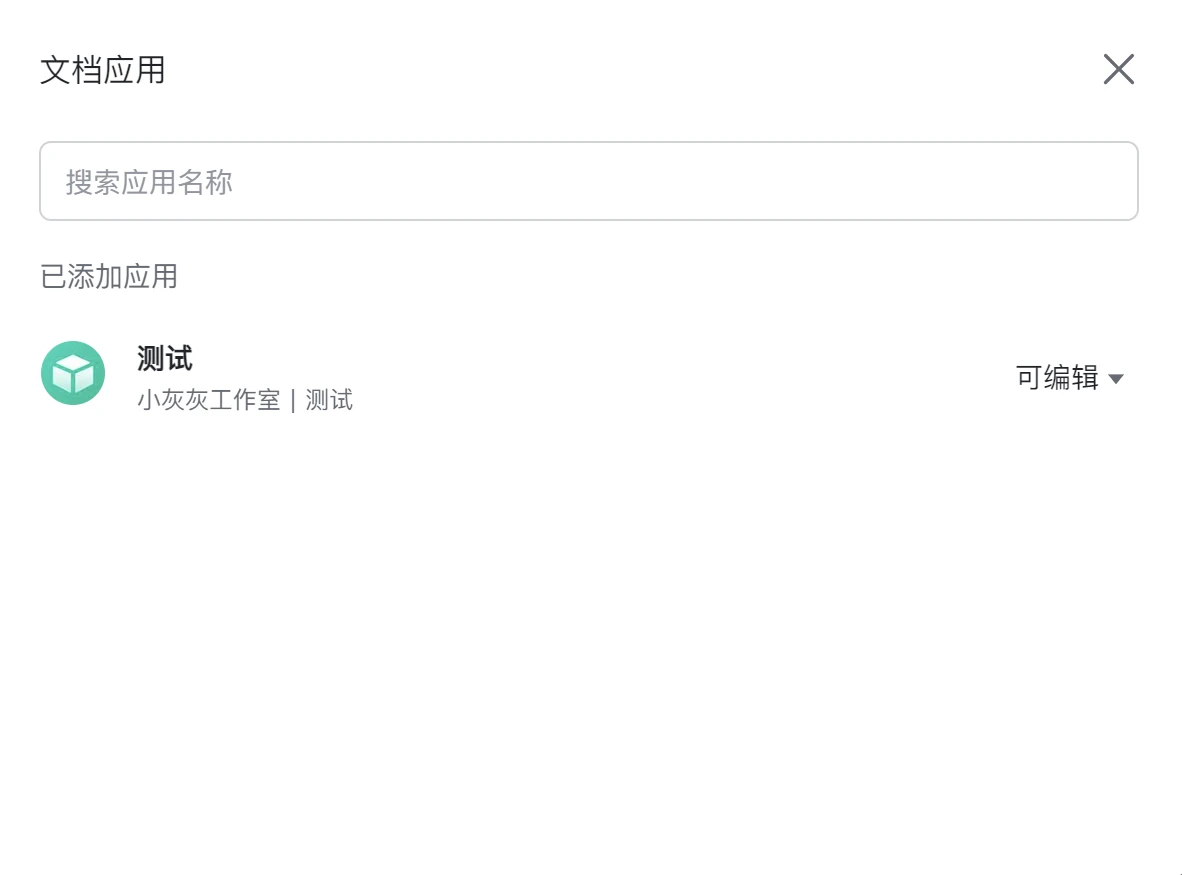Click the 小灰灰工作室 developer text
Viewport: 1182px width, 875px height.
(x=209, y=399)
